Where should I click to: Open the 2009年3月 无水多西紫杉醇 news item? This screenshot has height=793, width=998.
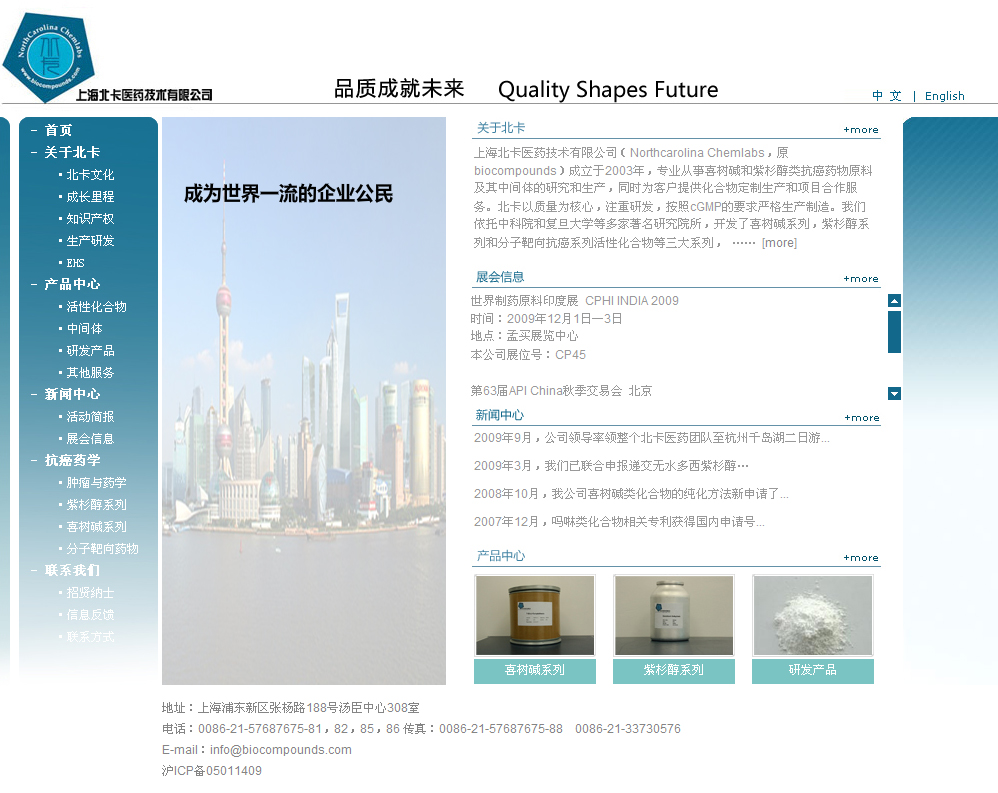tap(611, 466)
